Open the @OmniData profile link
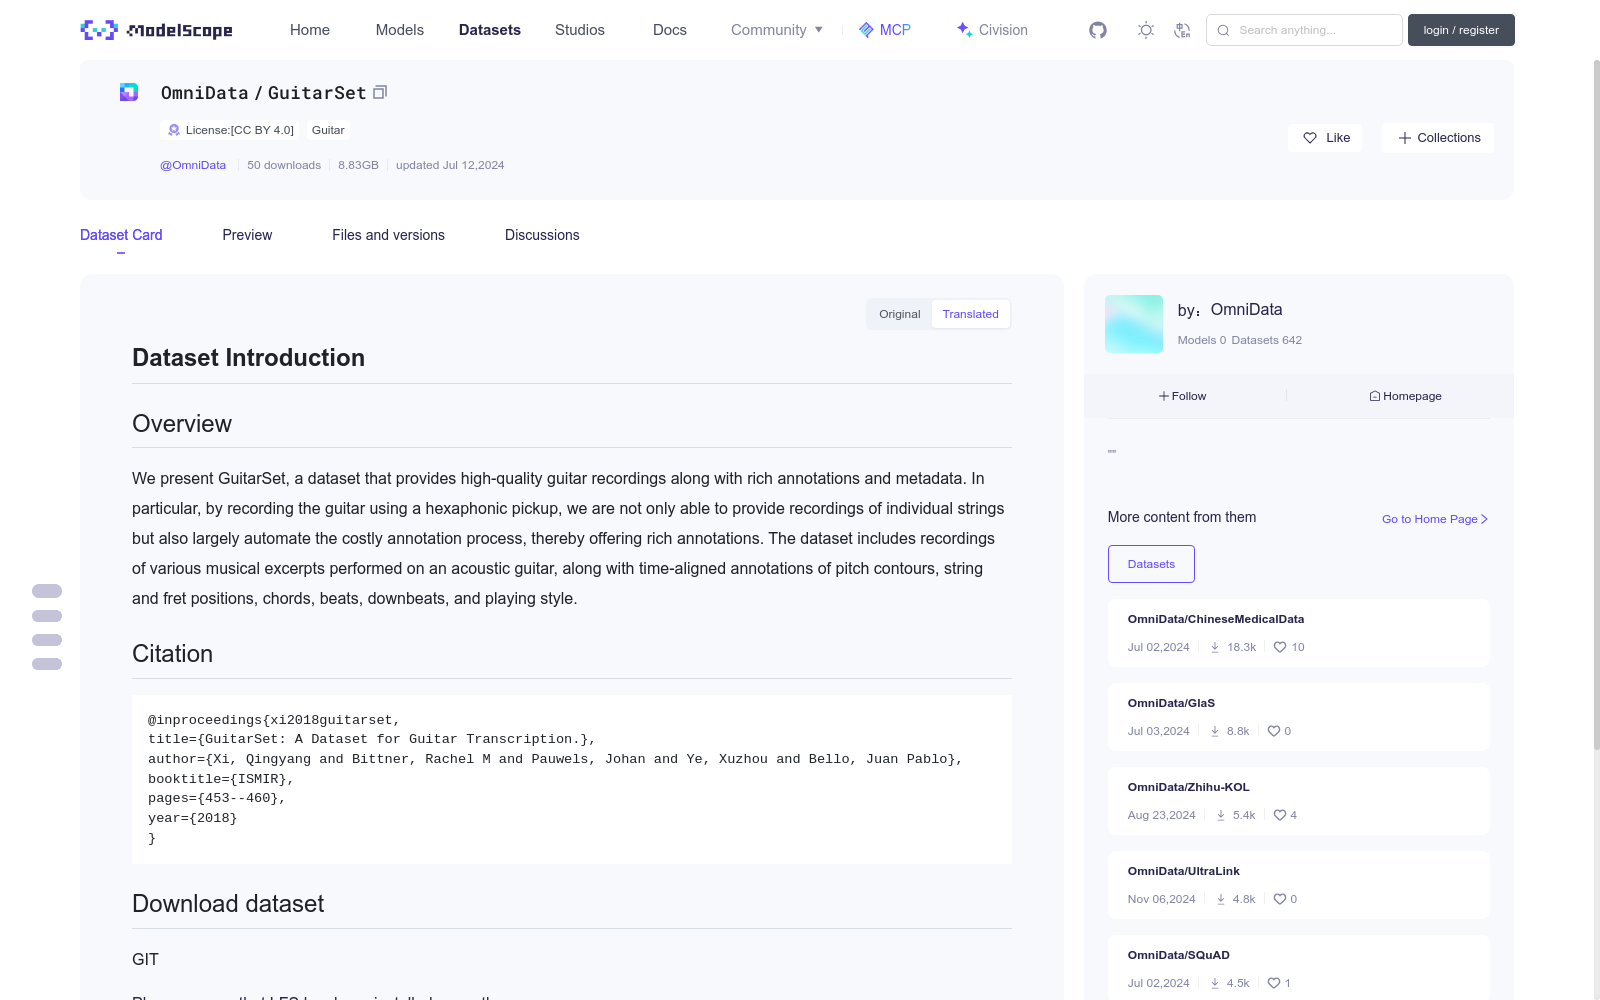The width and height of the screenshot is (1600, 1000). (193, 165)
